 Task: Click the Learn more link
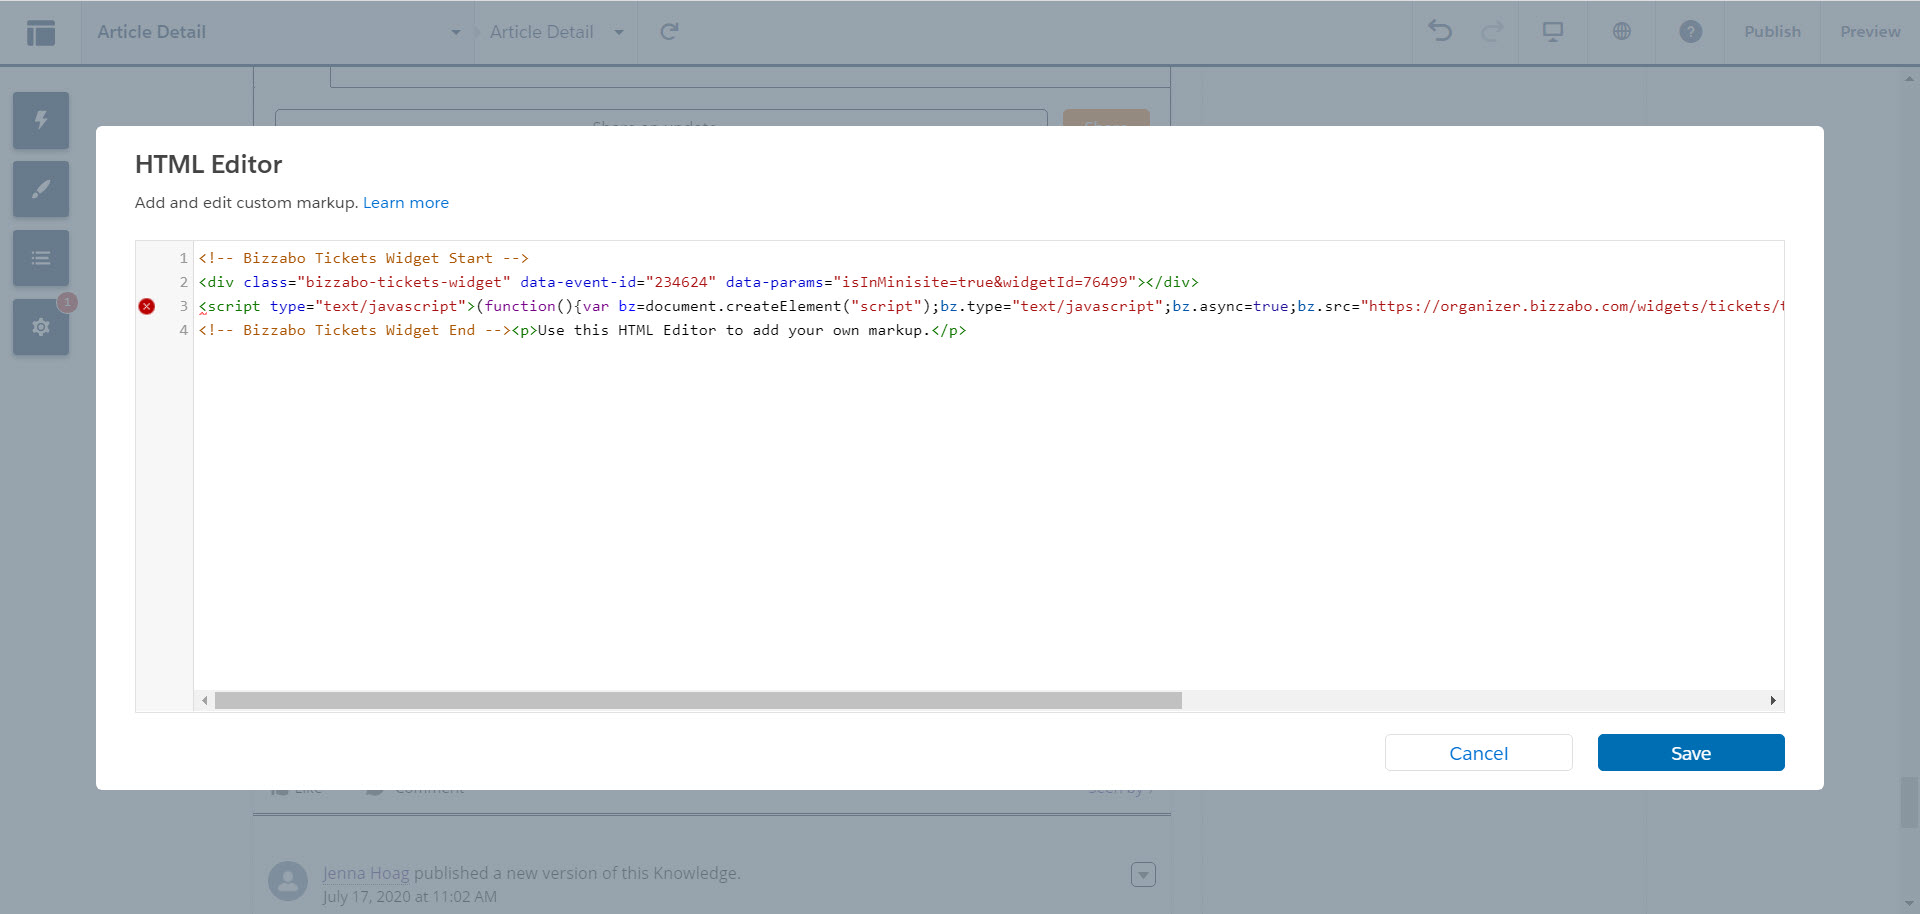coord(405,202)
